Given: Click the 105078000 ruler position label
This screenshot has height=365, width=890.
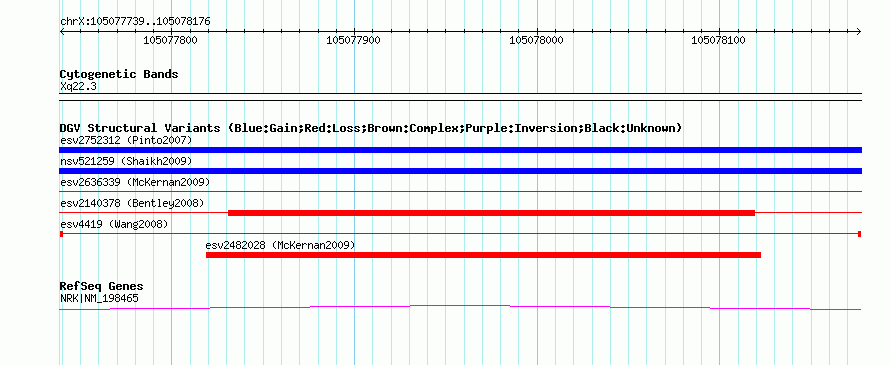Looking at the screenshot, I should tap(536, 40).
